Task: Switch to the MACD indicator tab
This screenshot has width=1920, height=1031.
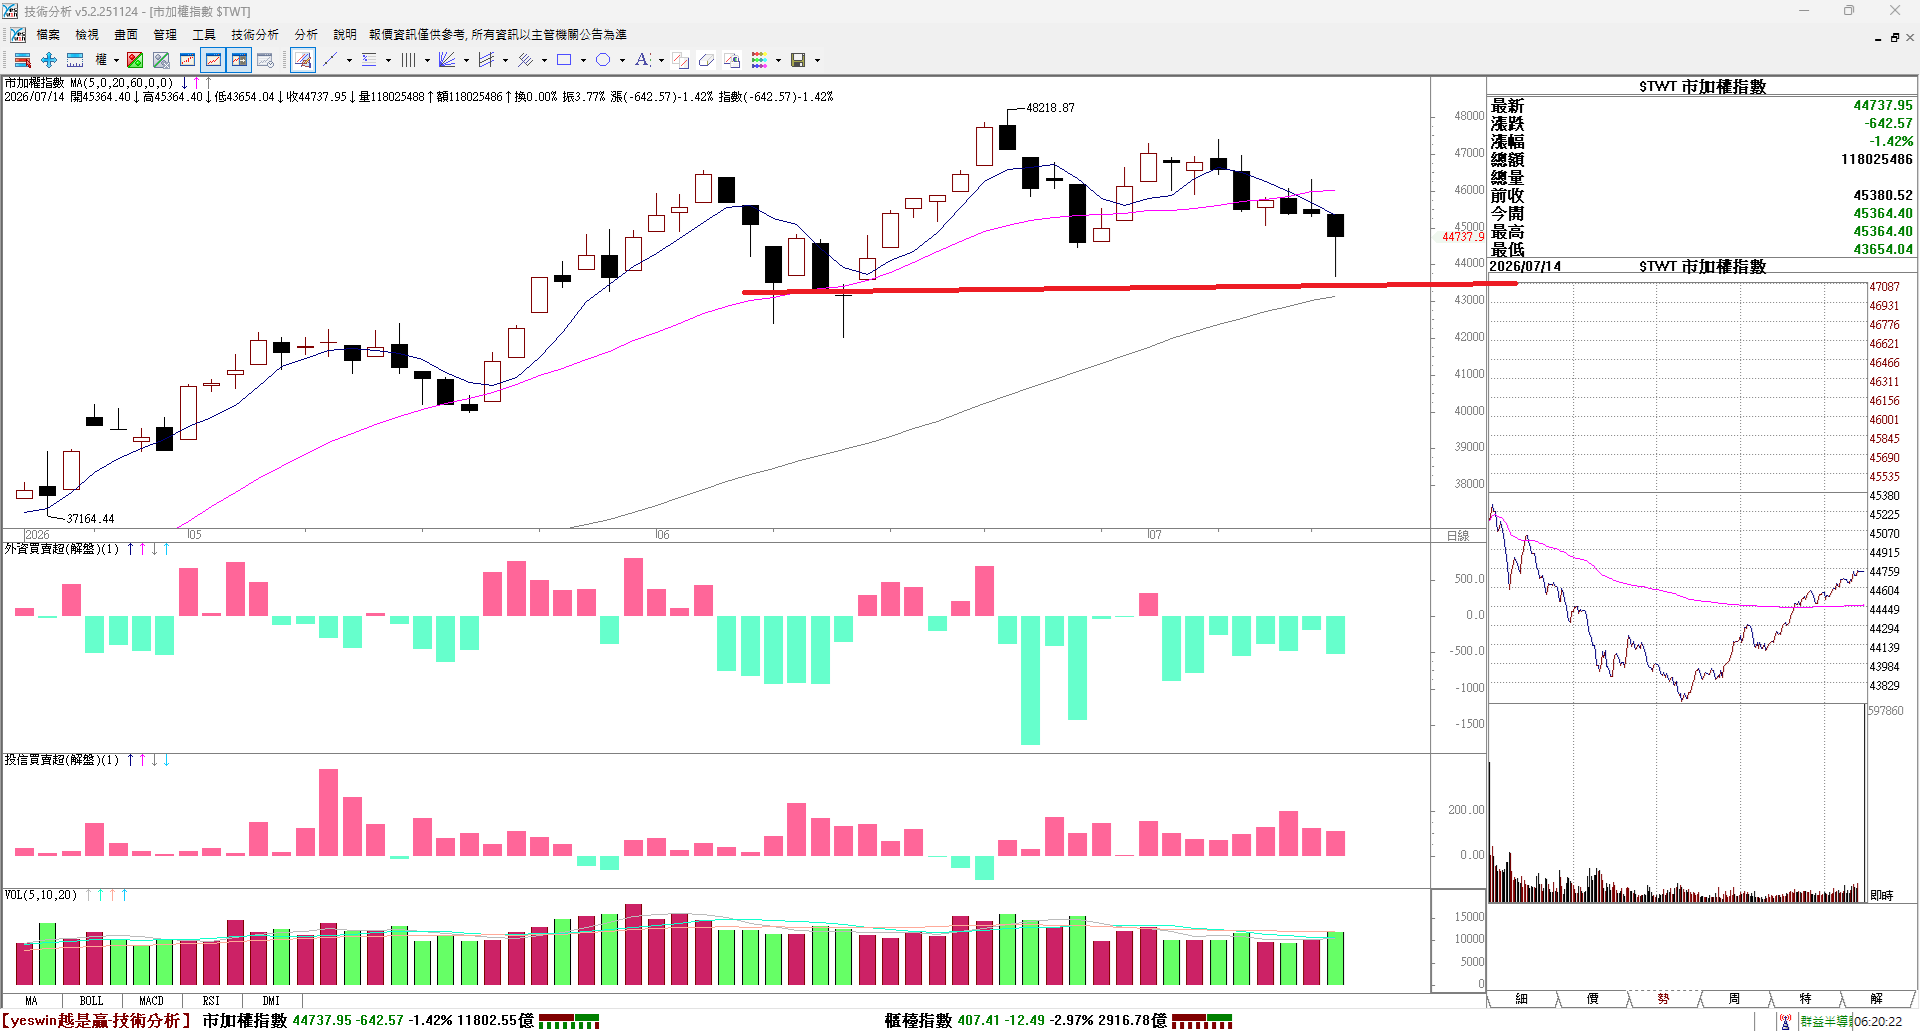Action: (x=151, y=1000)
